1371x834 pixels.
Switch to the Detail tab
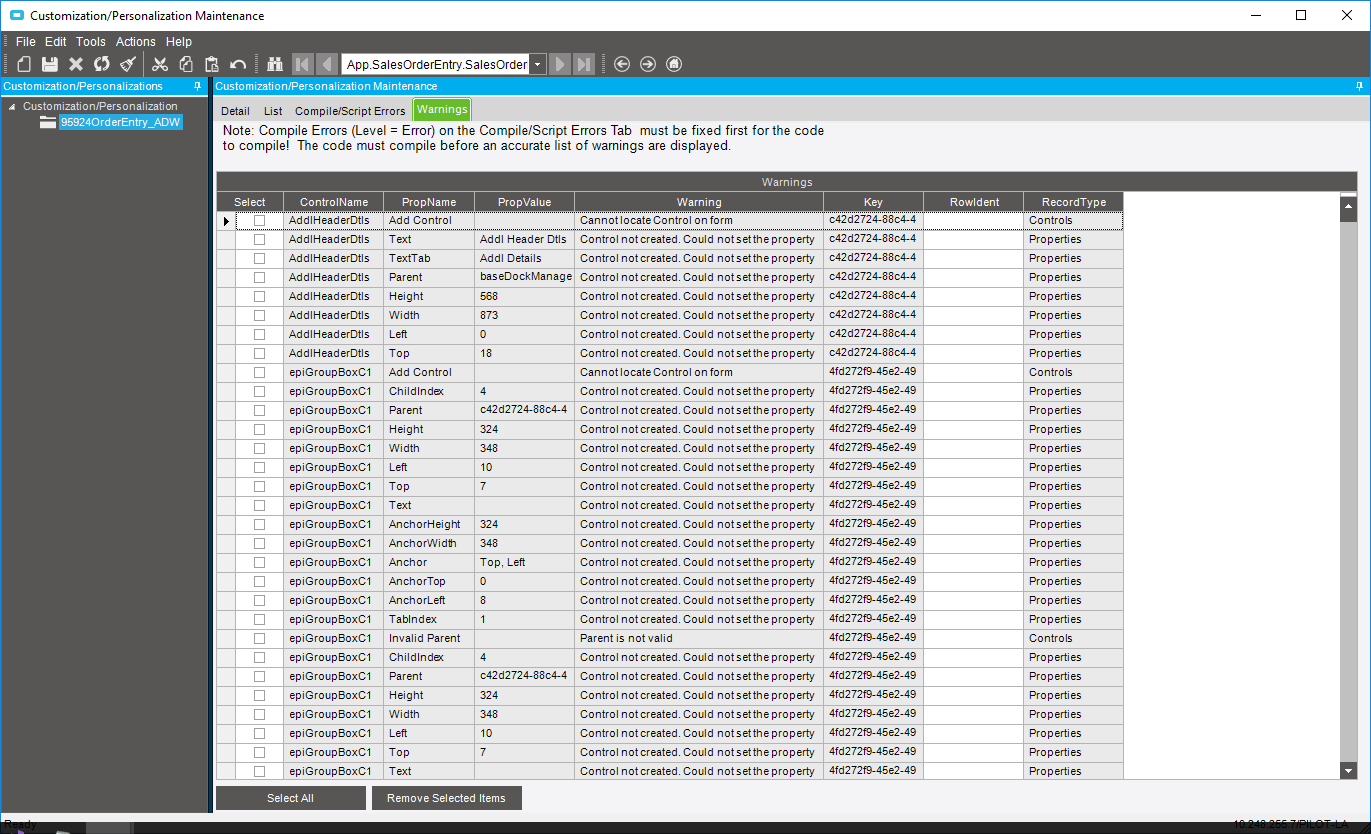coord(235,111)
